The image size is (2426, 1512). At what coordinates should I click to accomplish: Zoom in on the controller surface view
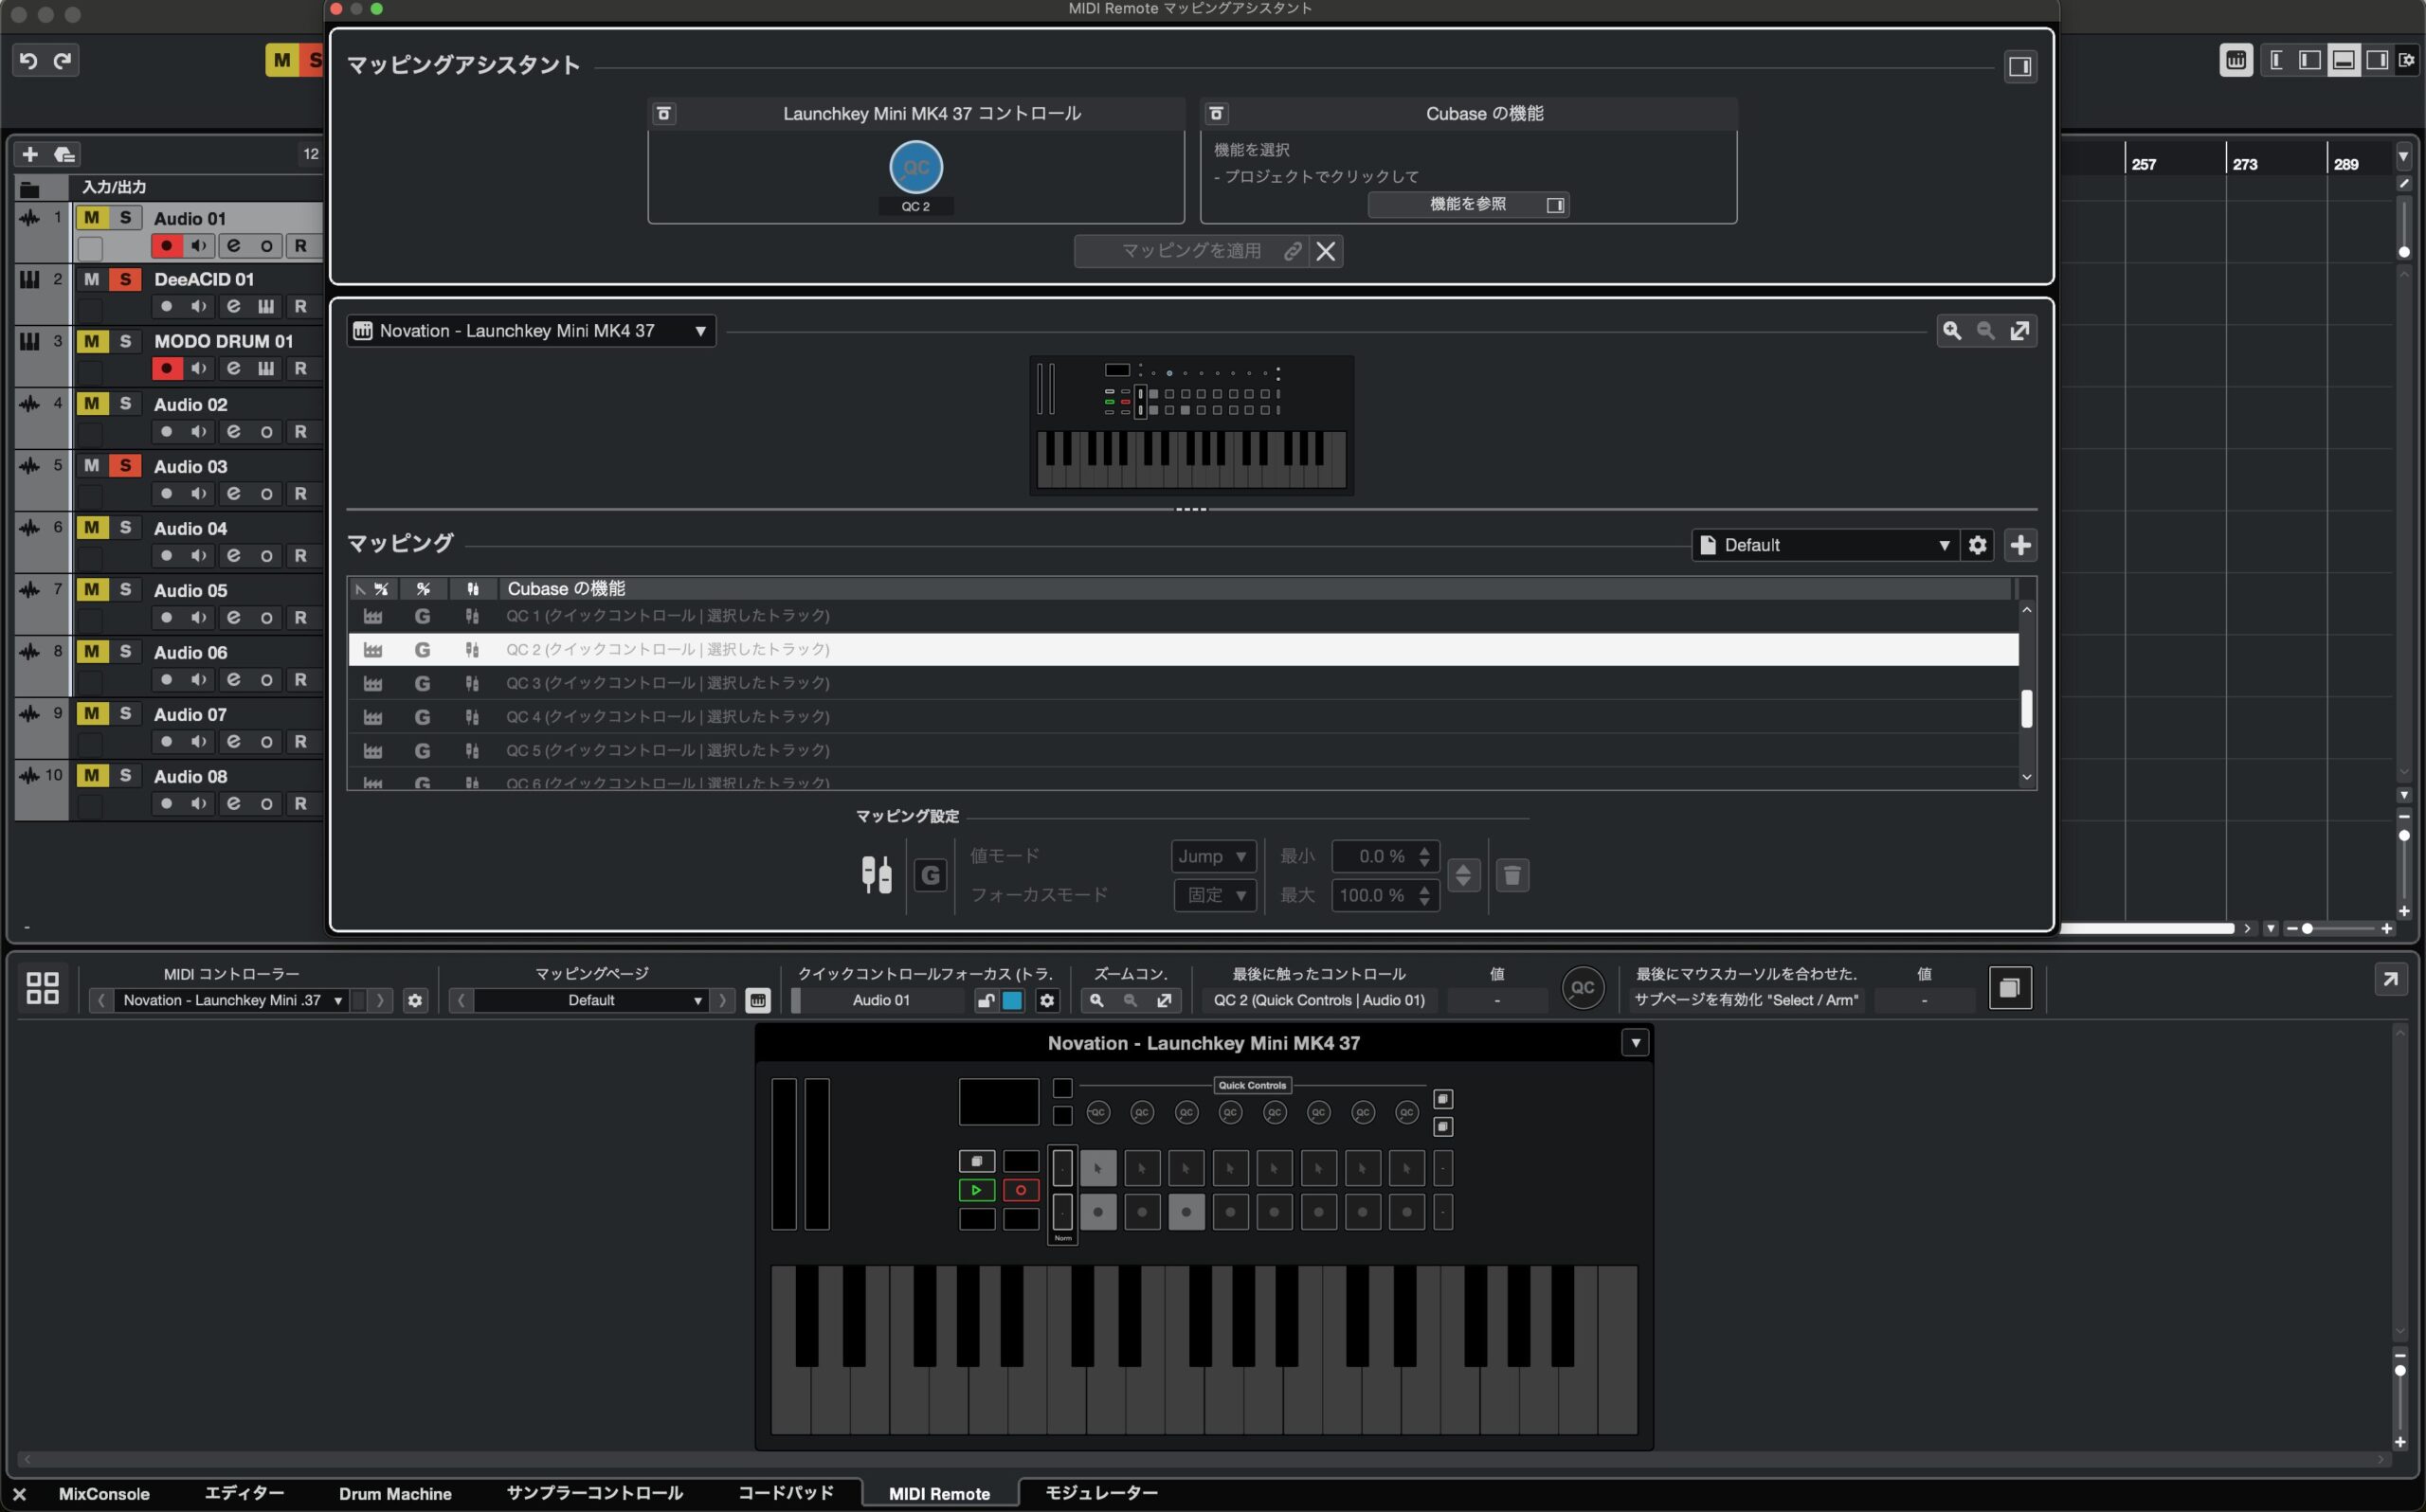tap(1951, 331)
